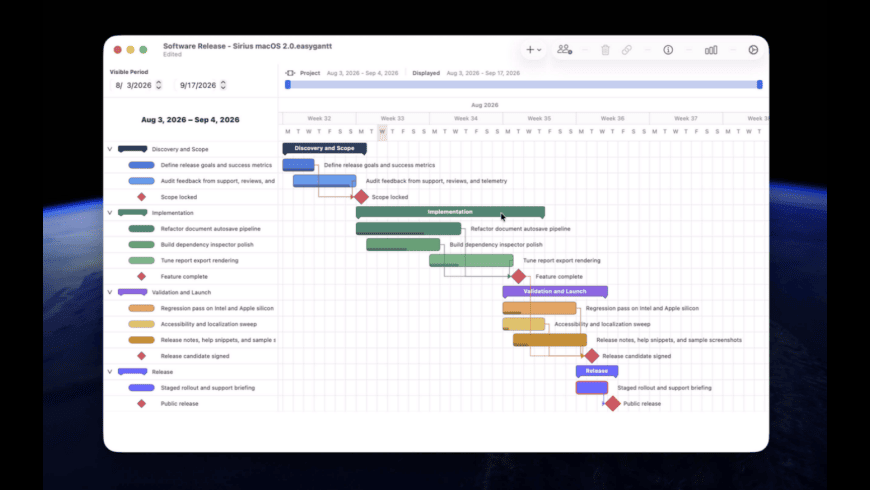This screenshot has height=490, width=870.
Task: Select Regression pass row in task list
Action: (191, 308)
